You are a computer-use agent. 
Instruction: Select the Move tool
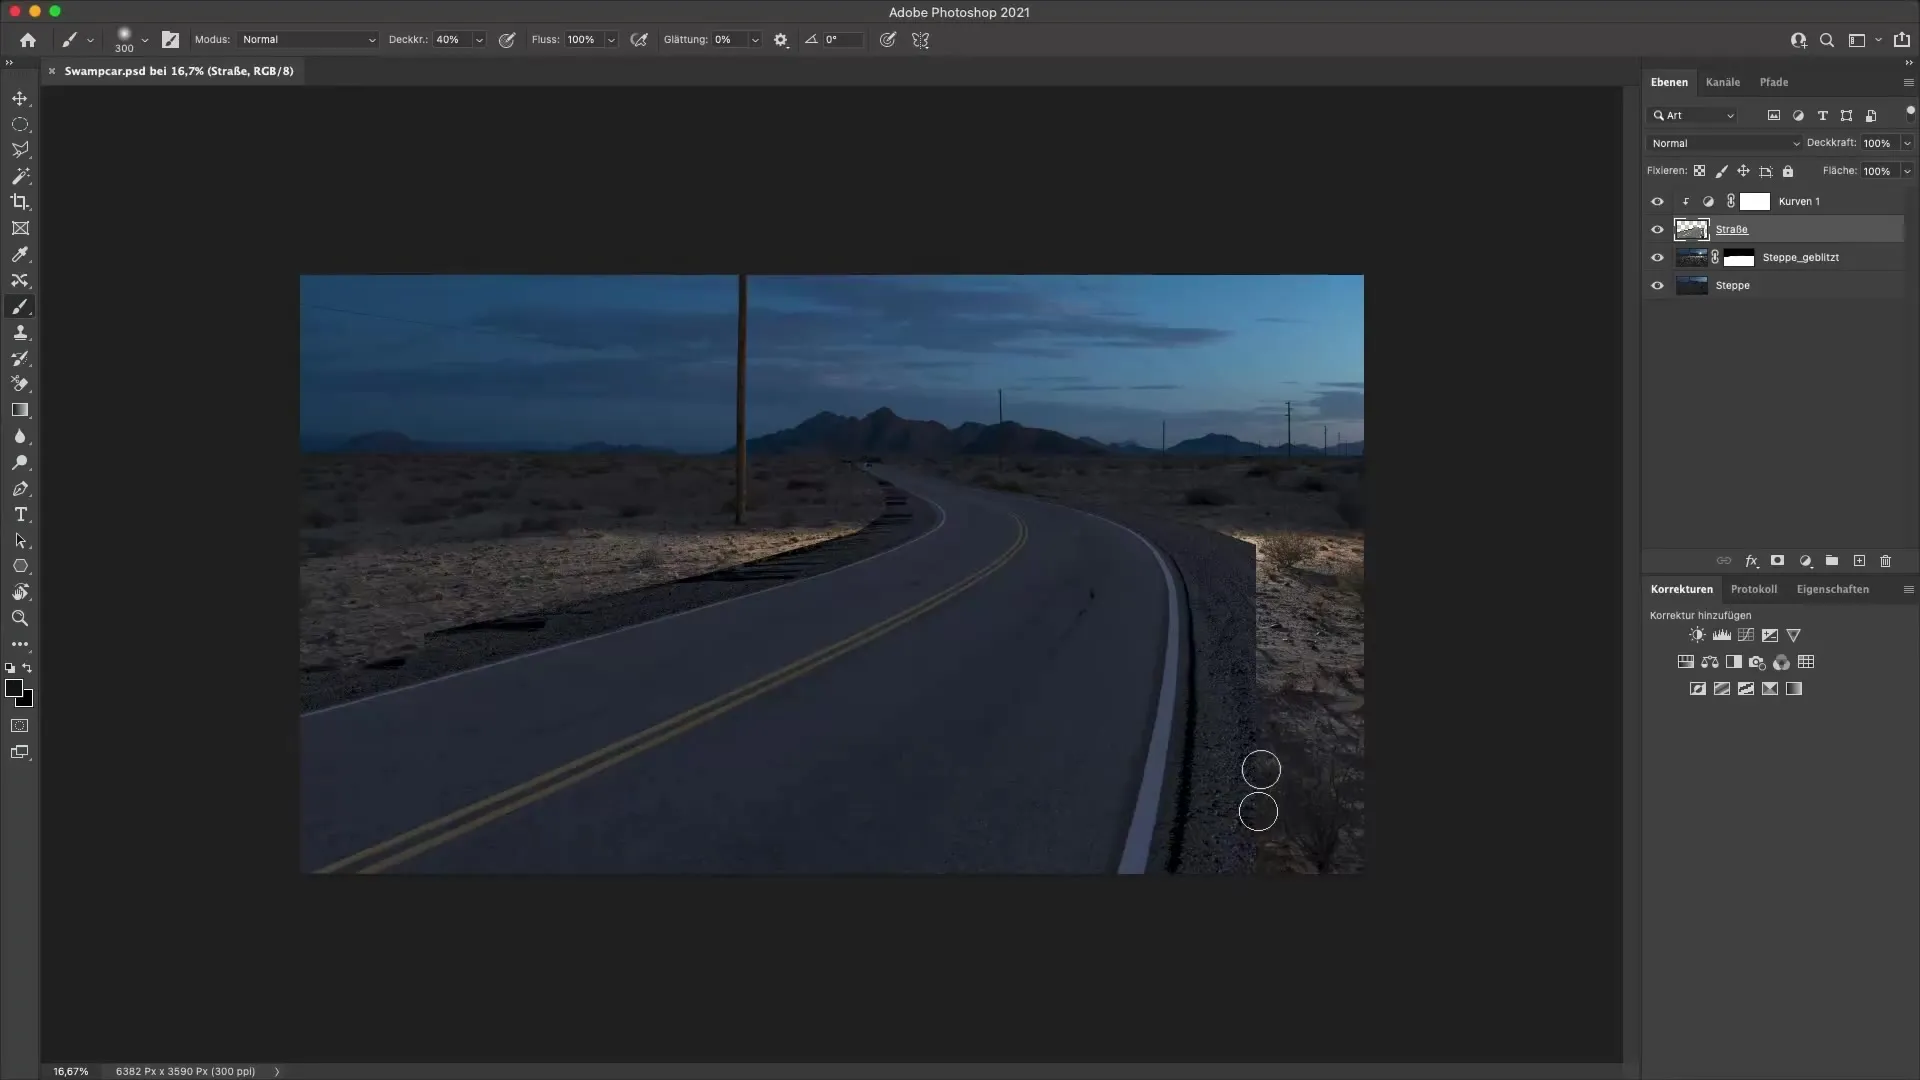pos(20,98)
